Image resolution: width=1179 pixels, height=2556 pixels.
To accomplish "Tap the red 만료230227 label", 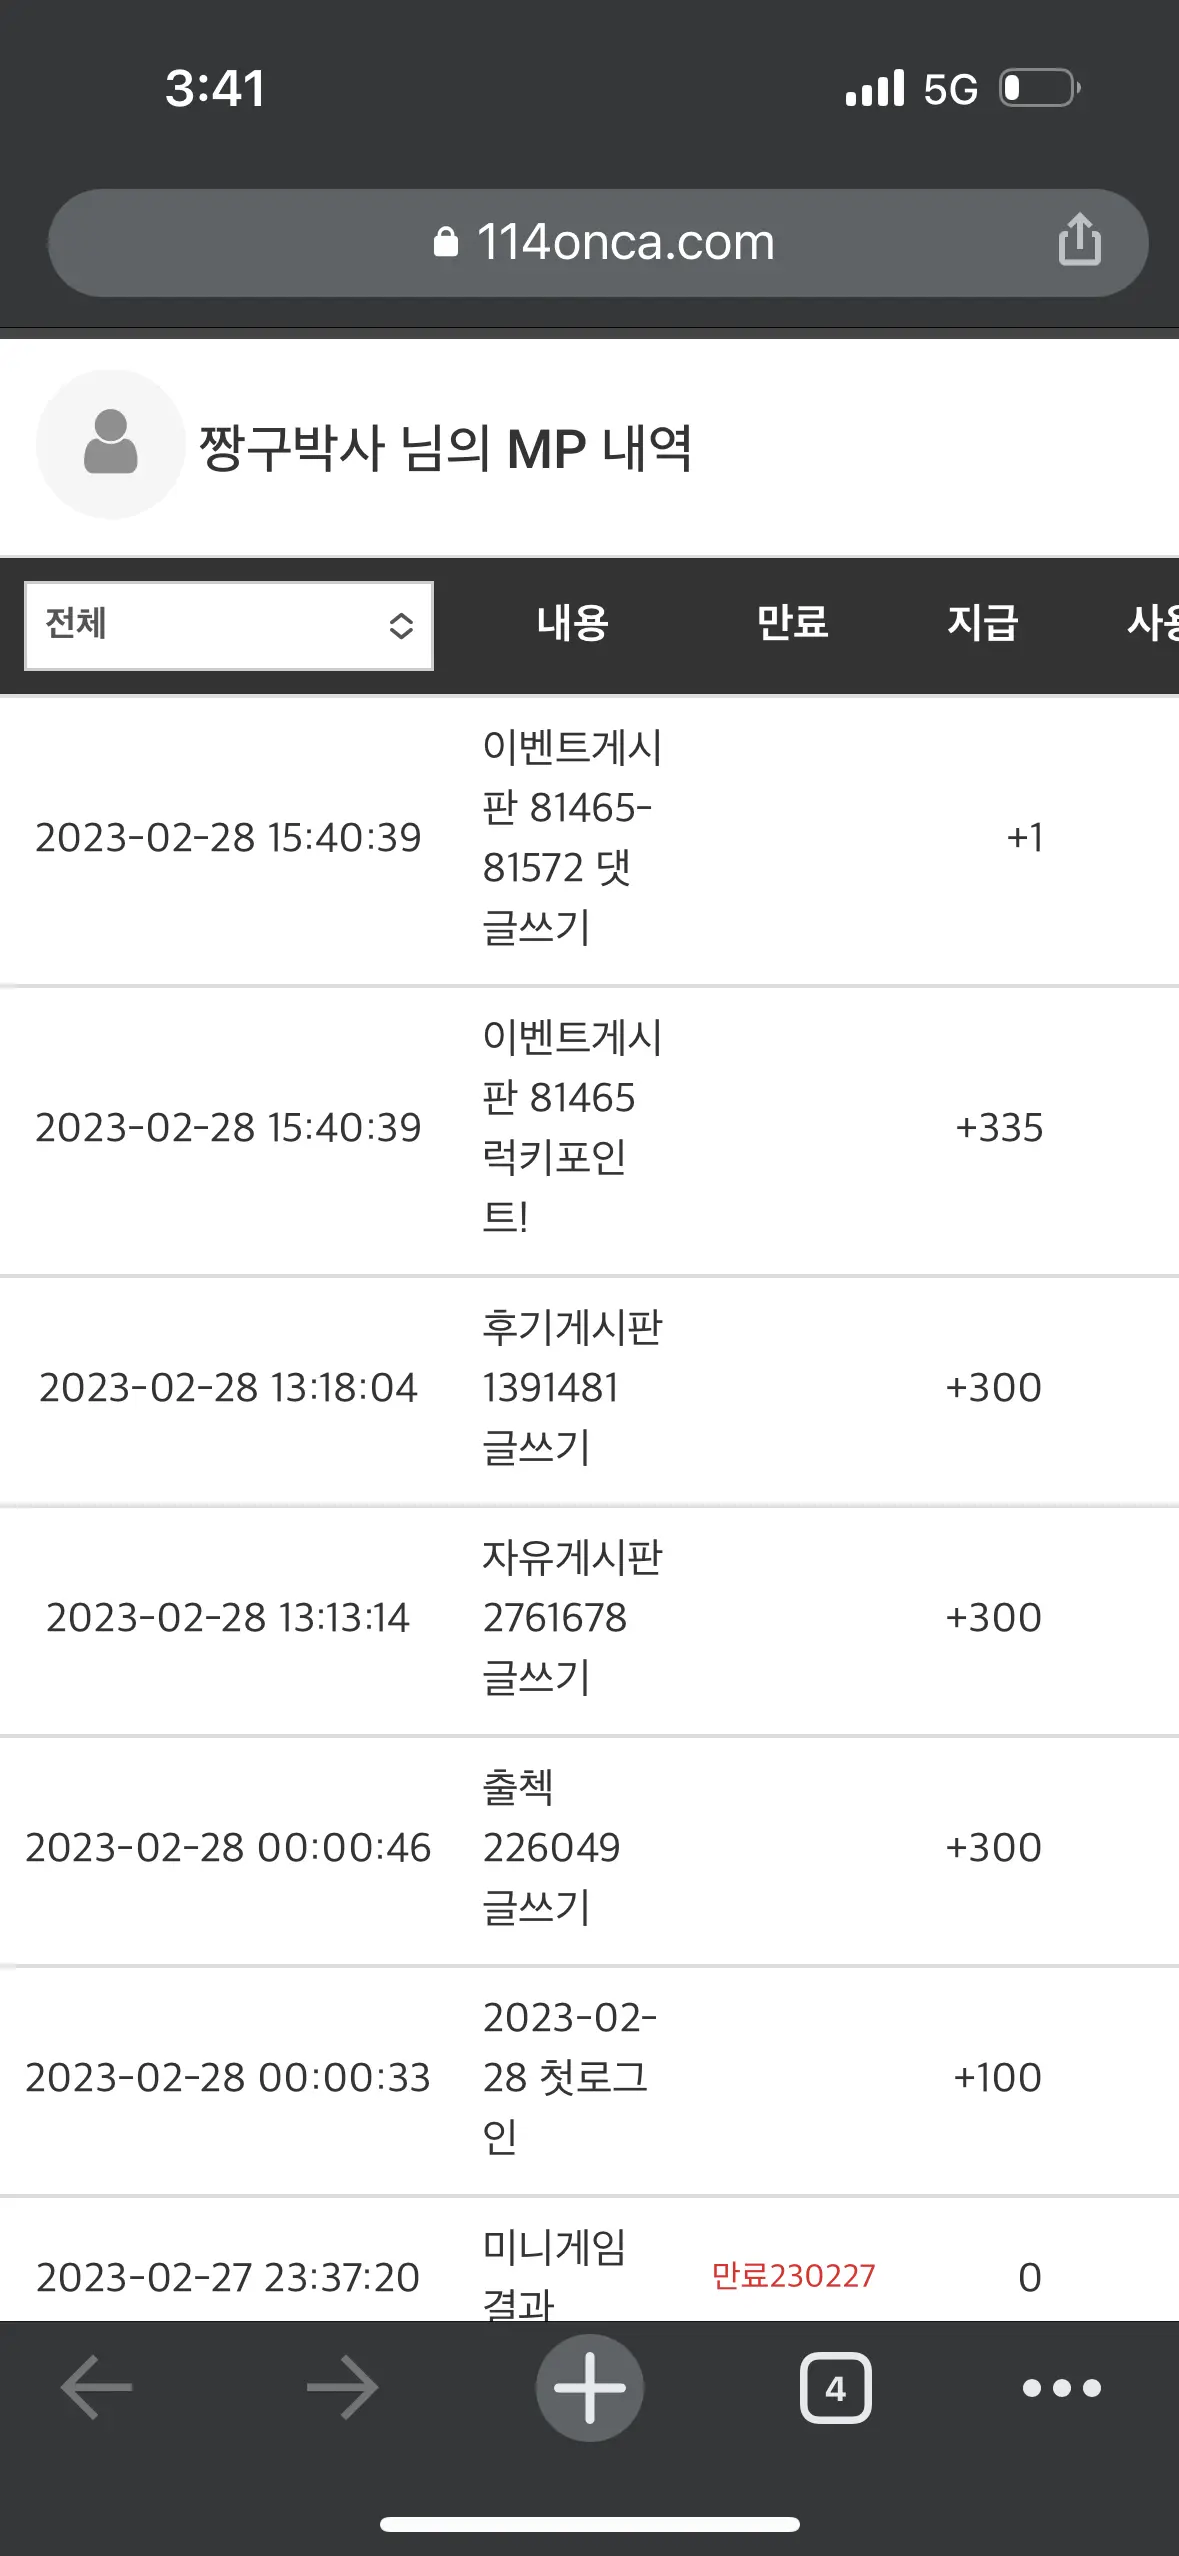I will pyautogui.click(x=793, y=2276).
